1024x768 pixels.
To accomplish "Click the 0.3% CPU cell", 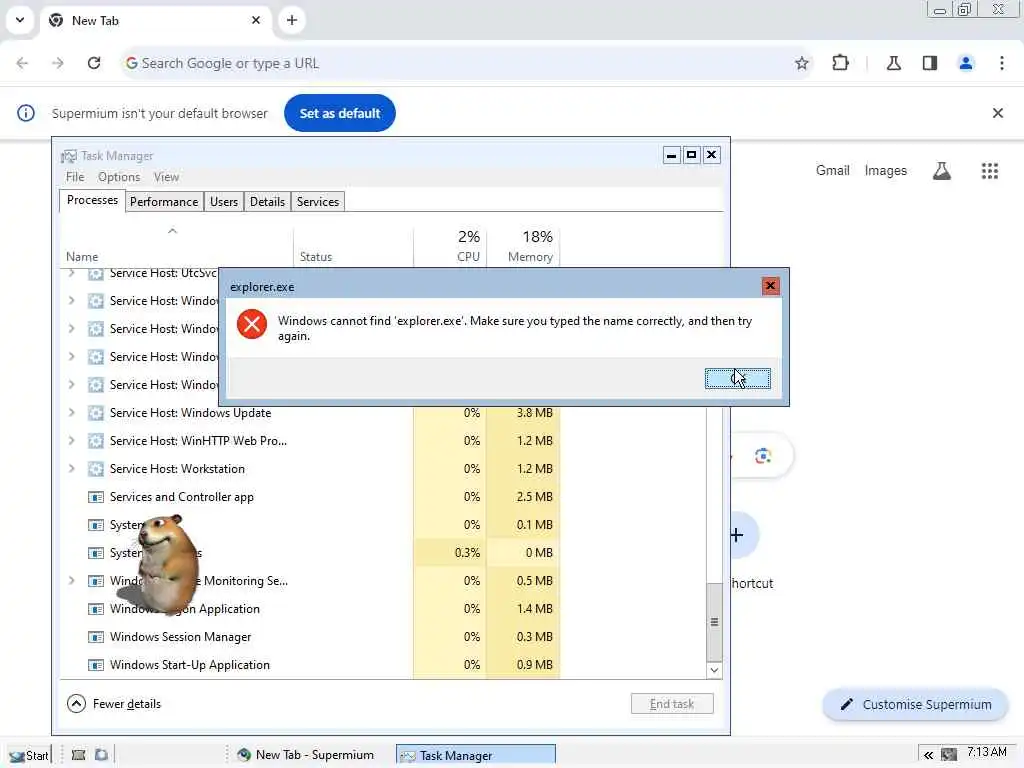I will (x=450, y=552).
